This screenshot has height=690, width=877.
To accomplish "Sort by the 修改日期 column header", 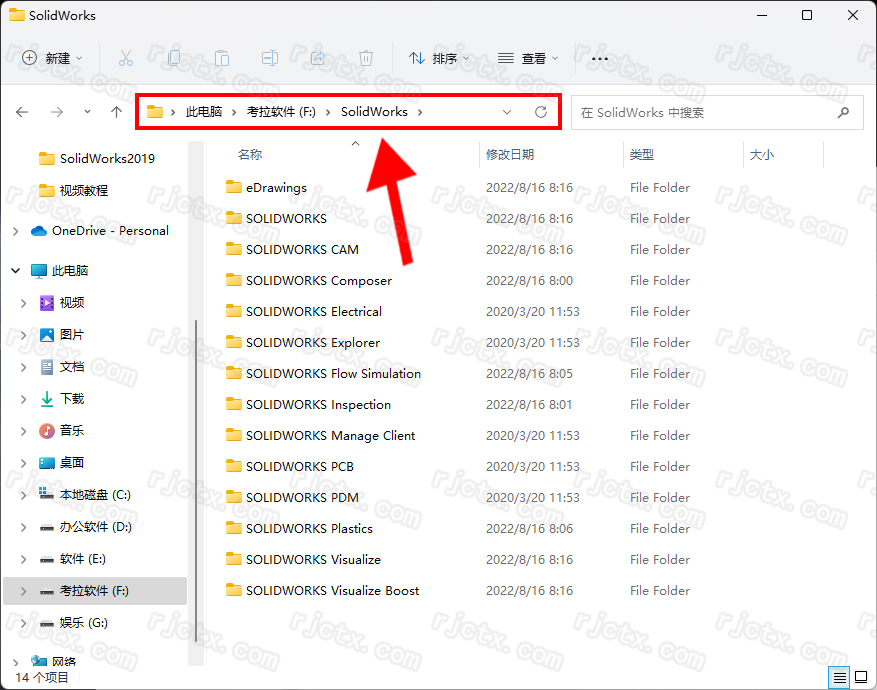I will pyautogui.click(x=510, y=155).
